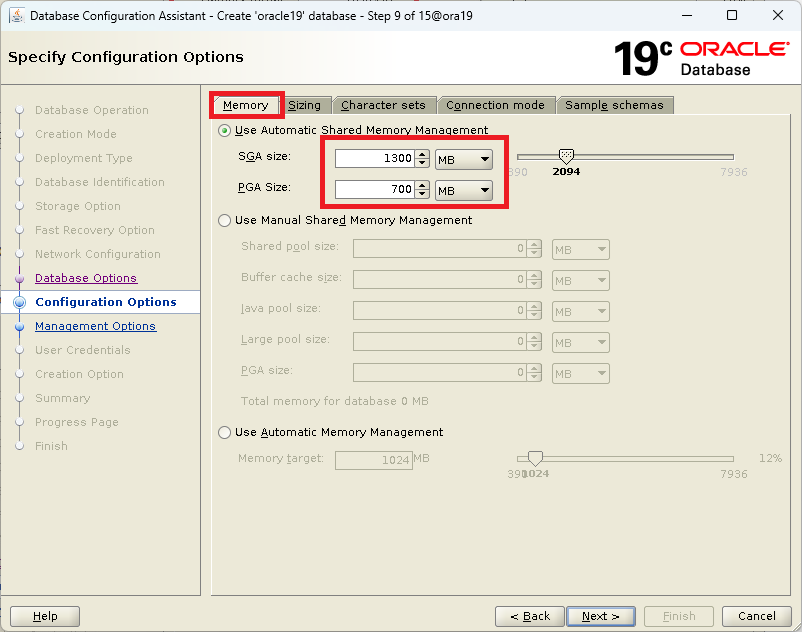Click the User Credentials step
This screenshot has height=632, width=802.
82,350
